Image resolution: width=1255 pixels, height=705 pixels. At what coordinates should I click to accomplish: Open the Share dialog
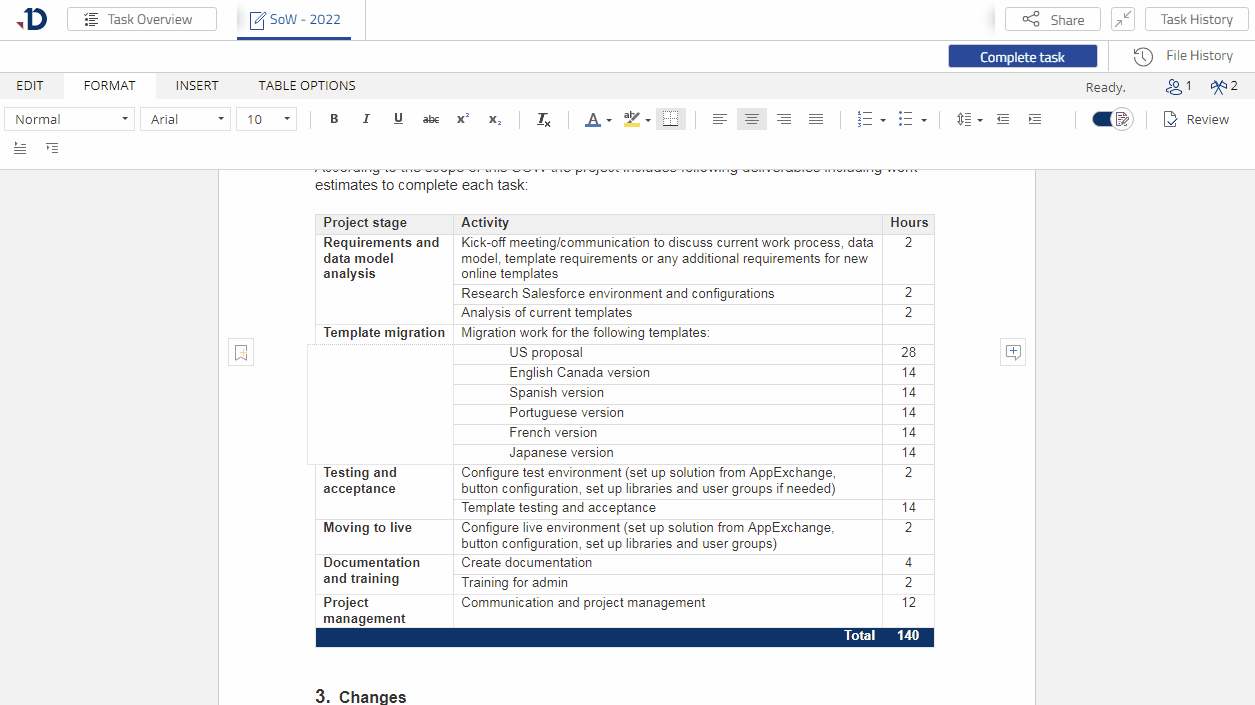tap(1053, 20)
